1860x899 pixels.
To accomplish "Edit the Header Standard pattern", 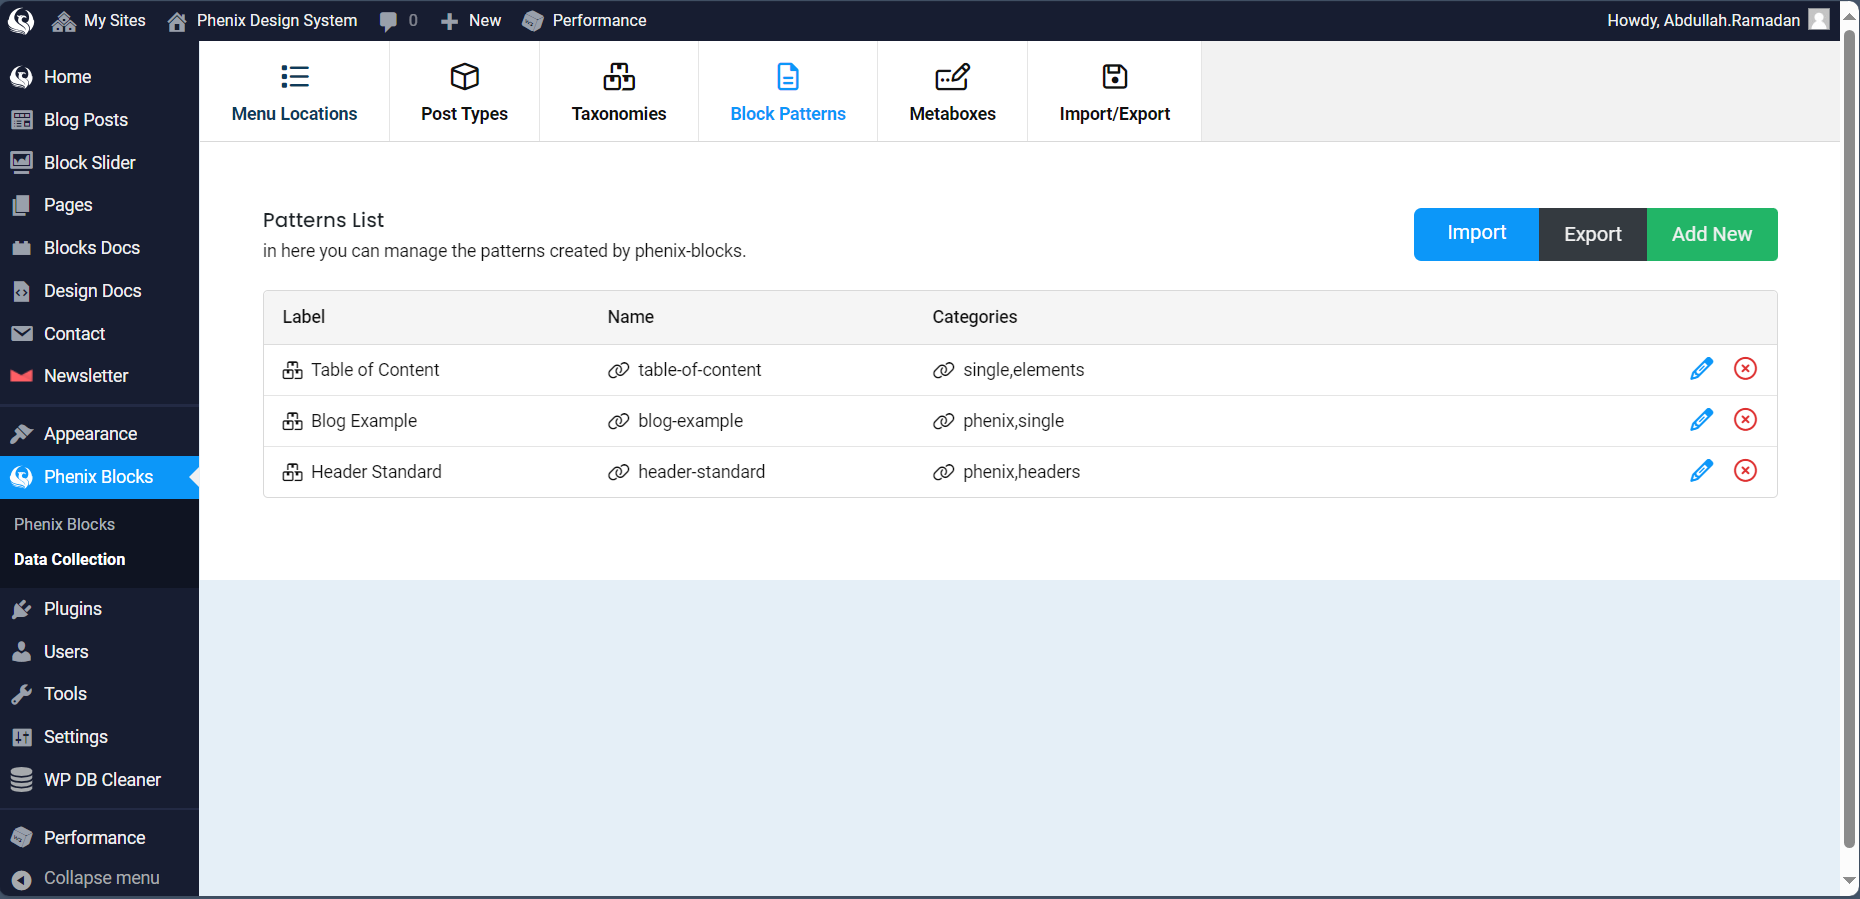I will [1701, 471].
